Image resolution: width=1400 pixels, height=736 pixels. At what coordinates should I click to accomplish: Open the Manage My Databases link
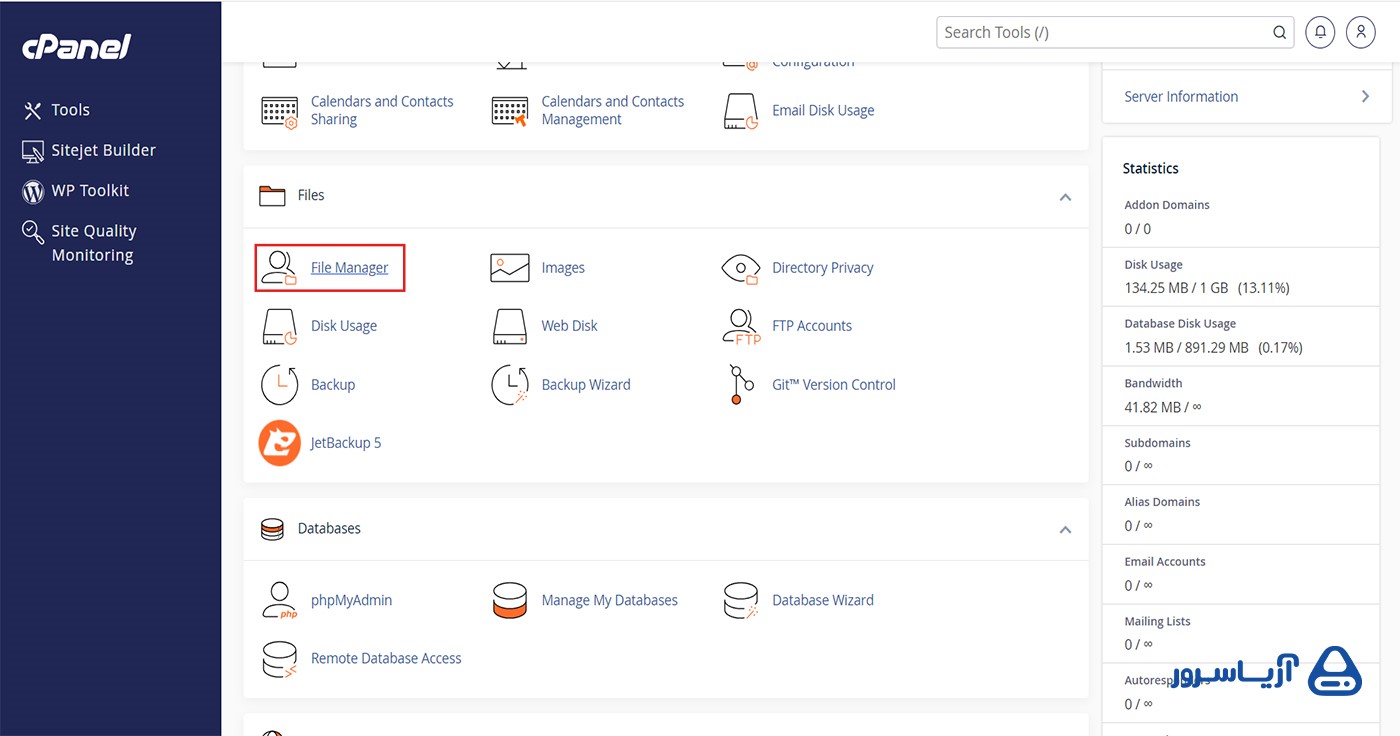[x=610, y=600]
